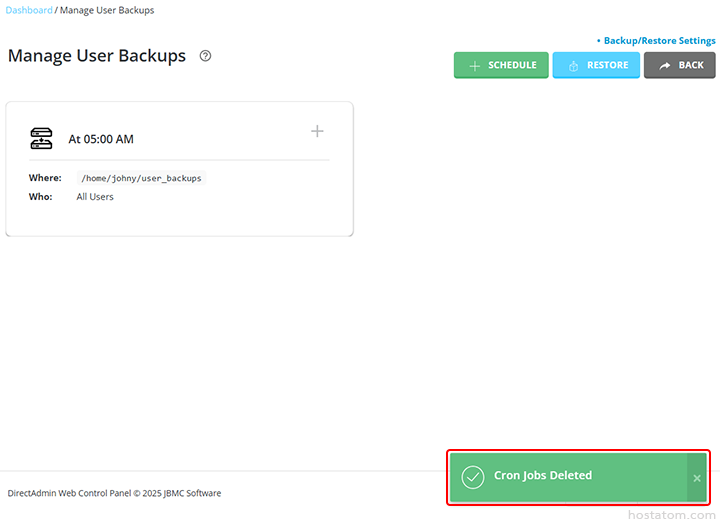Open the Dashboard breadcrumb link
720x523 pixels.
[x=29, y=10]
